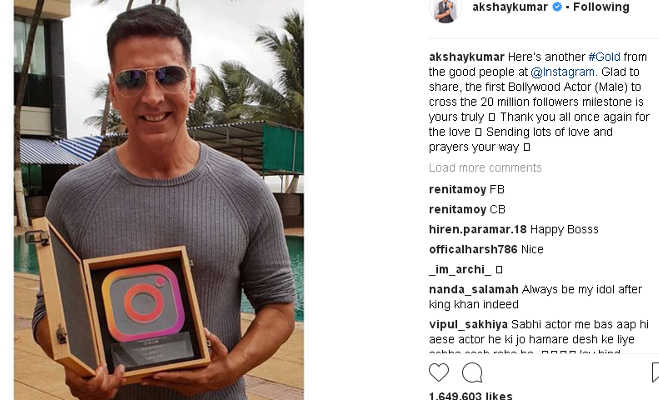Open akshaykumar's profile picture avatar
Screen dimensions: 659x400
tap(445, 11)
